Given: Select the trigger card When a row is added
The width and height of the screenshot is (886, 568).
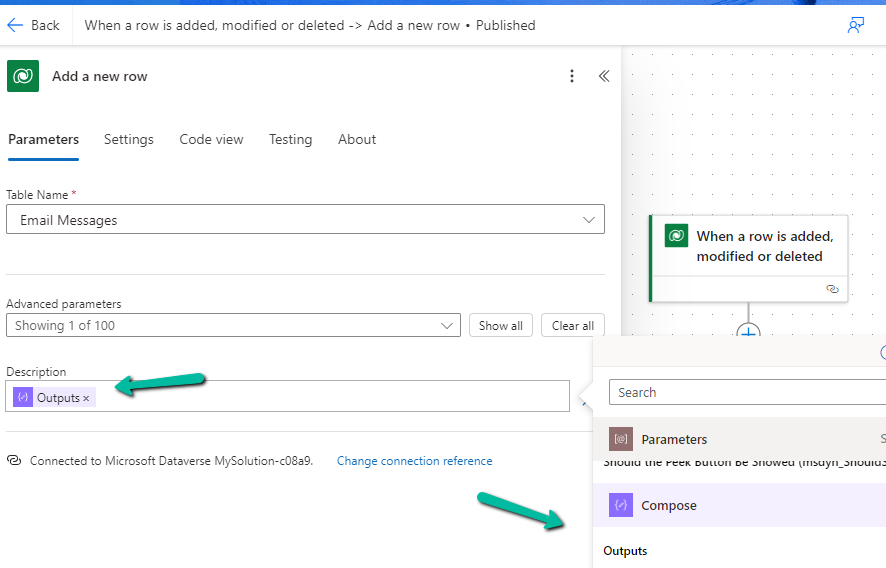Looking at the screenshot, I should click(x=749, y=258).
